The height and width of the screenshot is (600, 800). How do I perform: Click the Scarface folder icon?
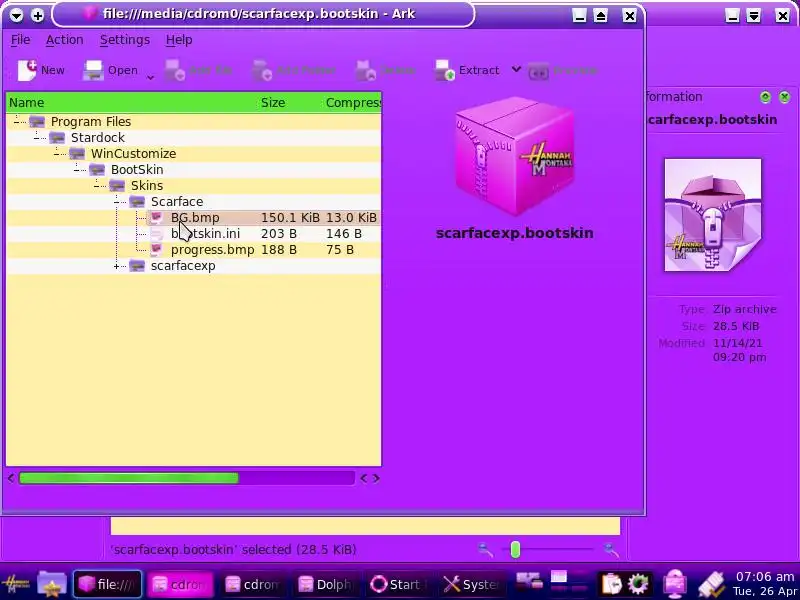(x=137, y=202)
